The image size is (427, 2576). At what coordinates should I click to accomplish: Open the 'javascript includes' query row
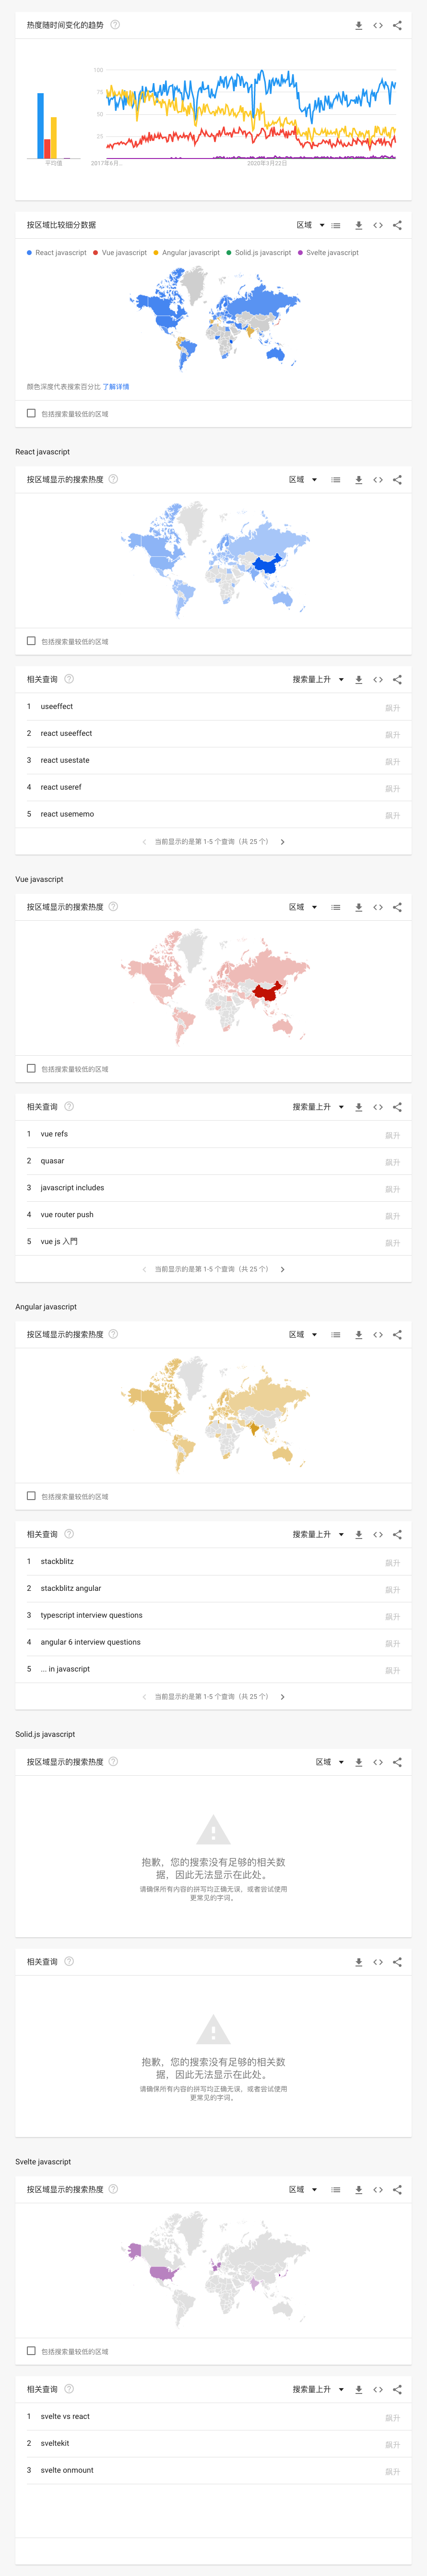(213, 1188)
